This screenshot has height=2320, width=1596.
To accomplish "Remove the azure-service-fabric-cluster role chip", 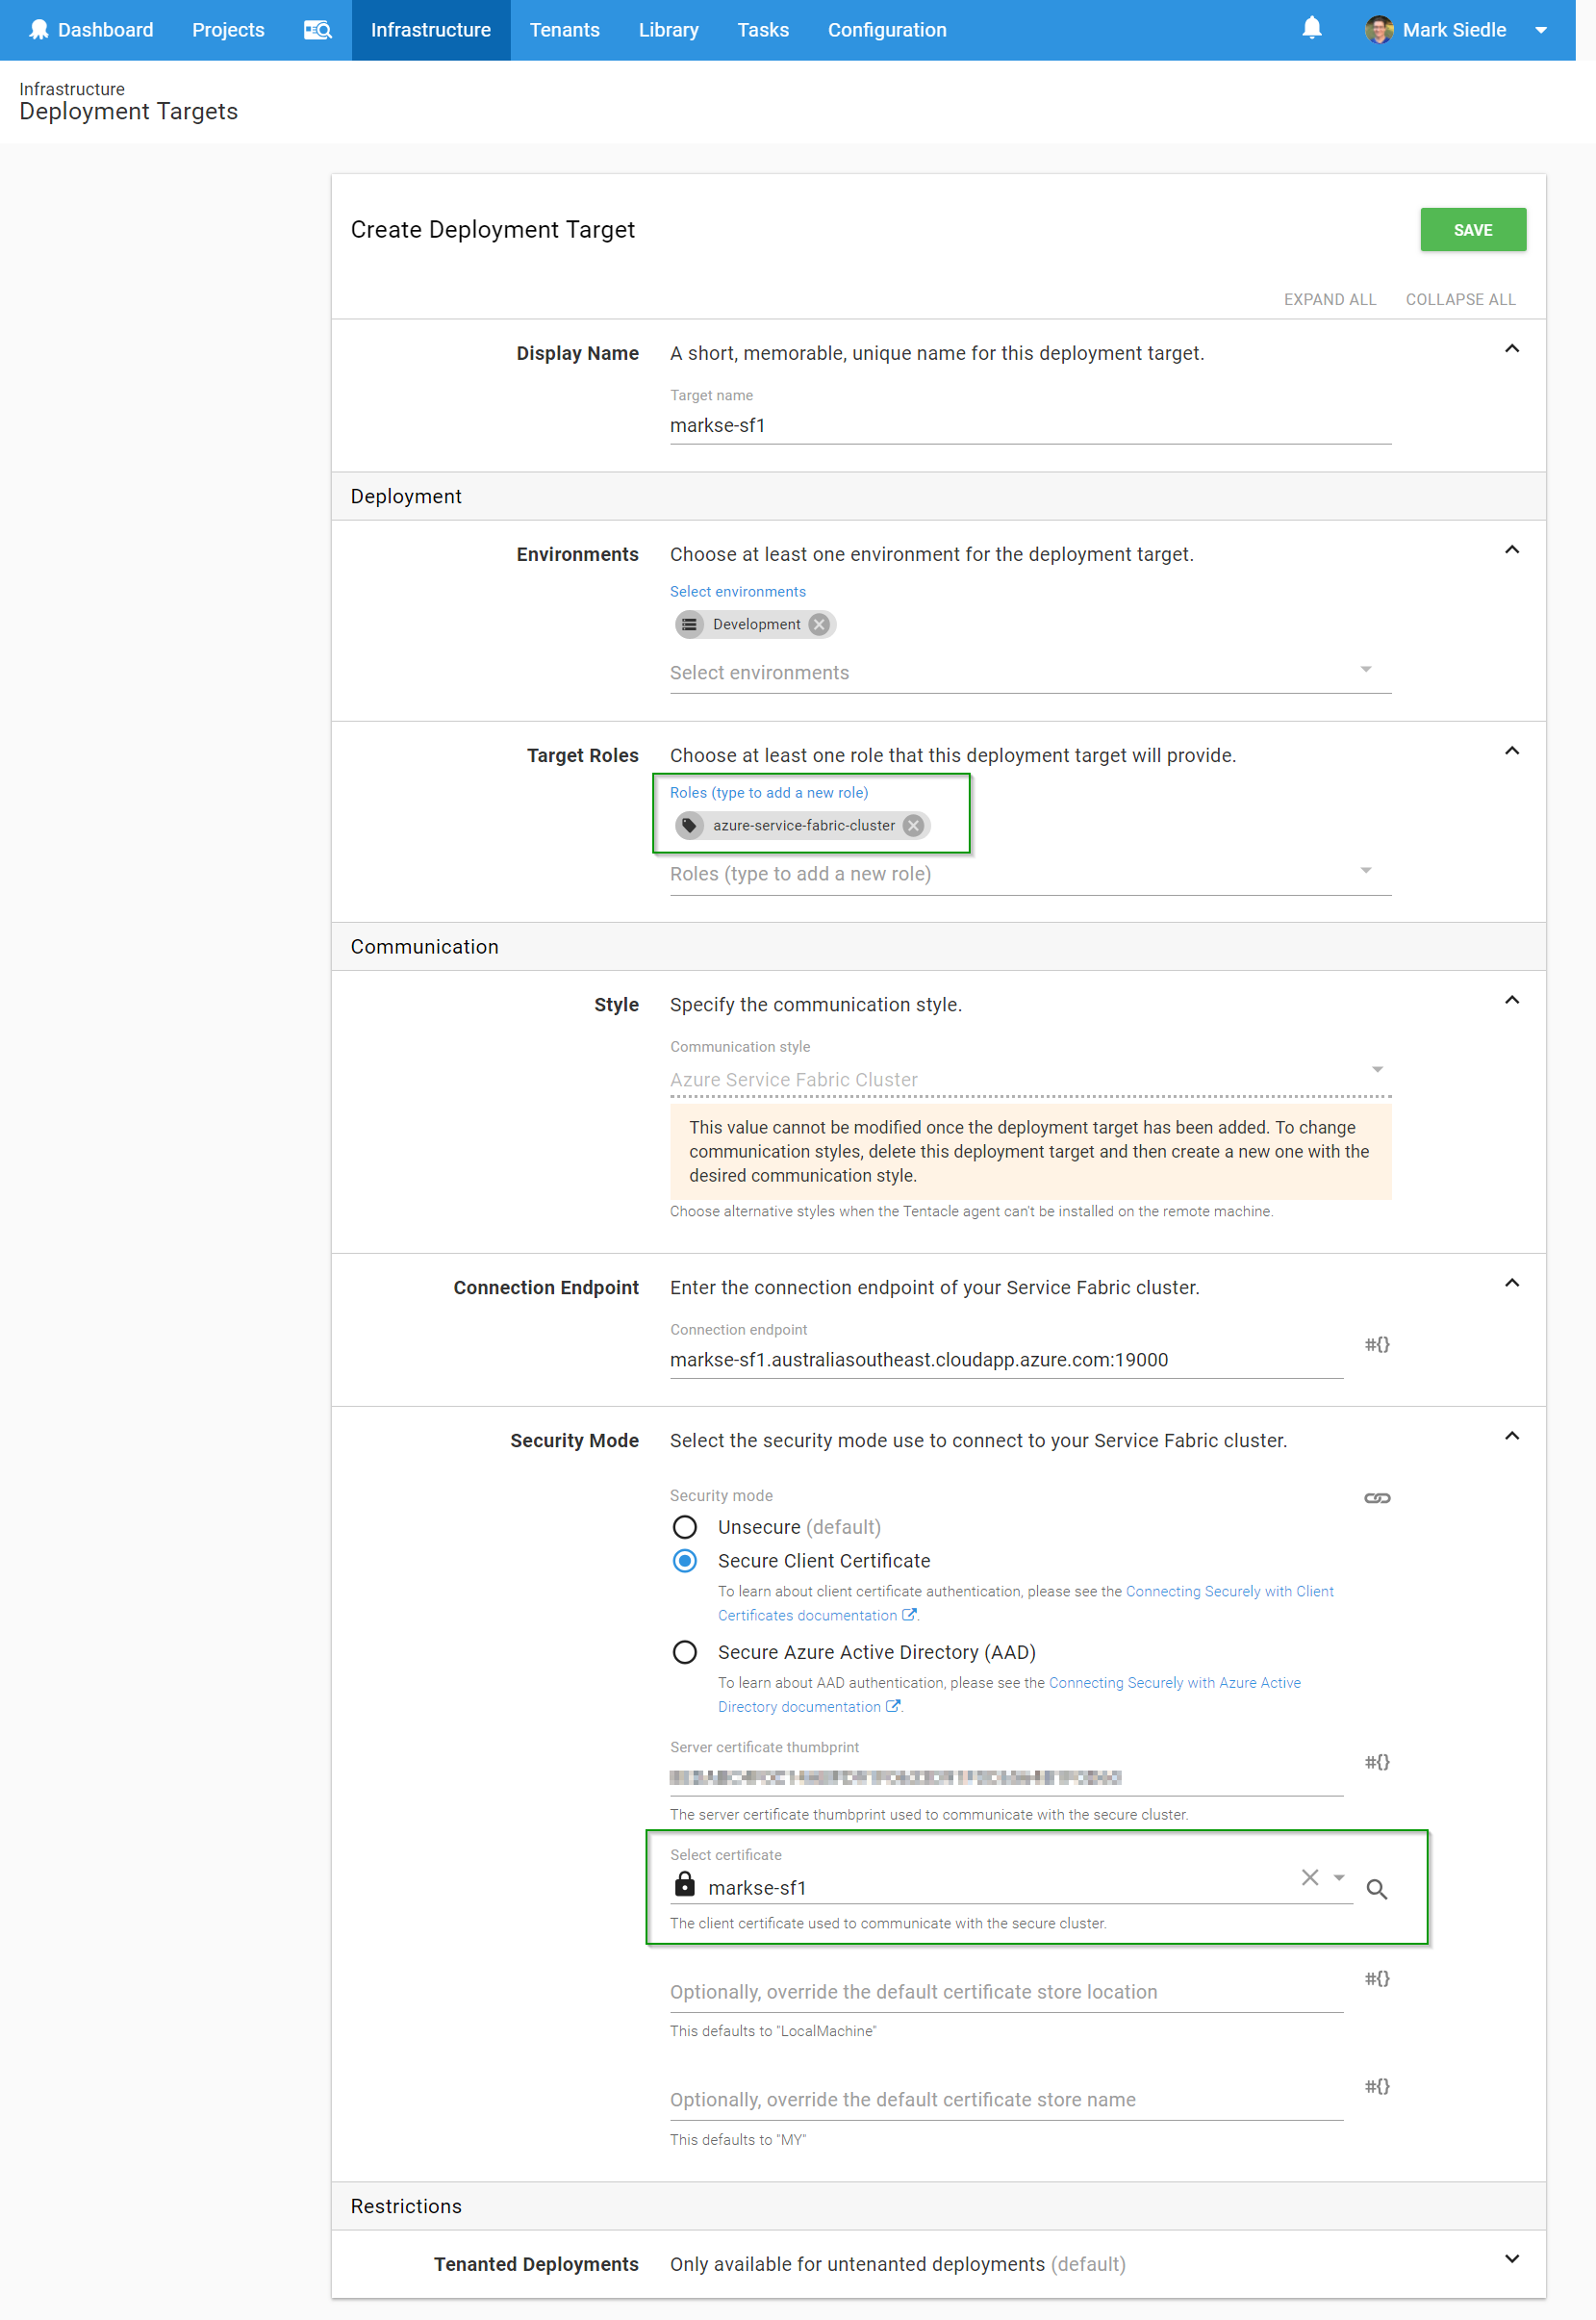I will pos(911,825).
